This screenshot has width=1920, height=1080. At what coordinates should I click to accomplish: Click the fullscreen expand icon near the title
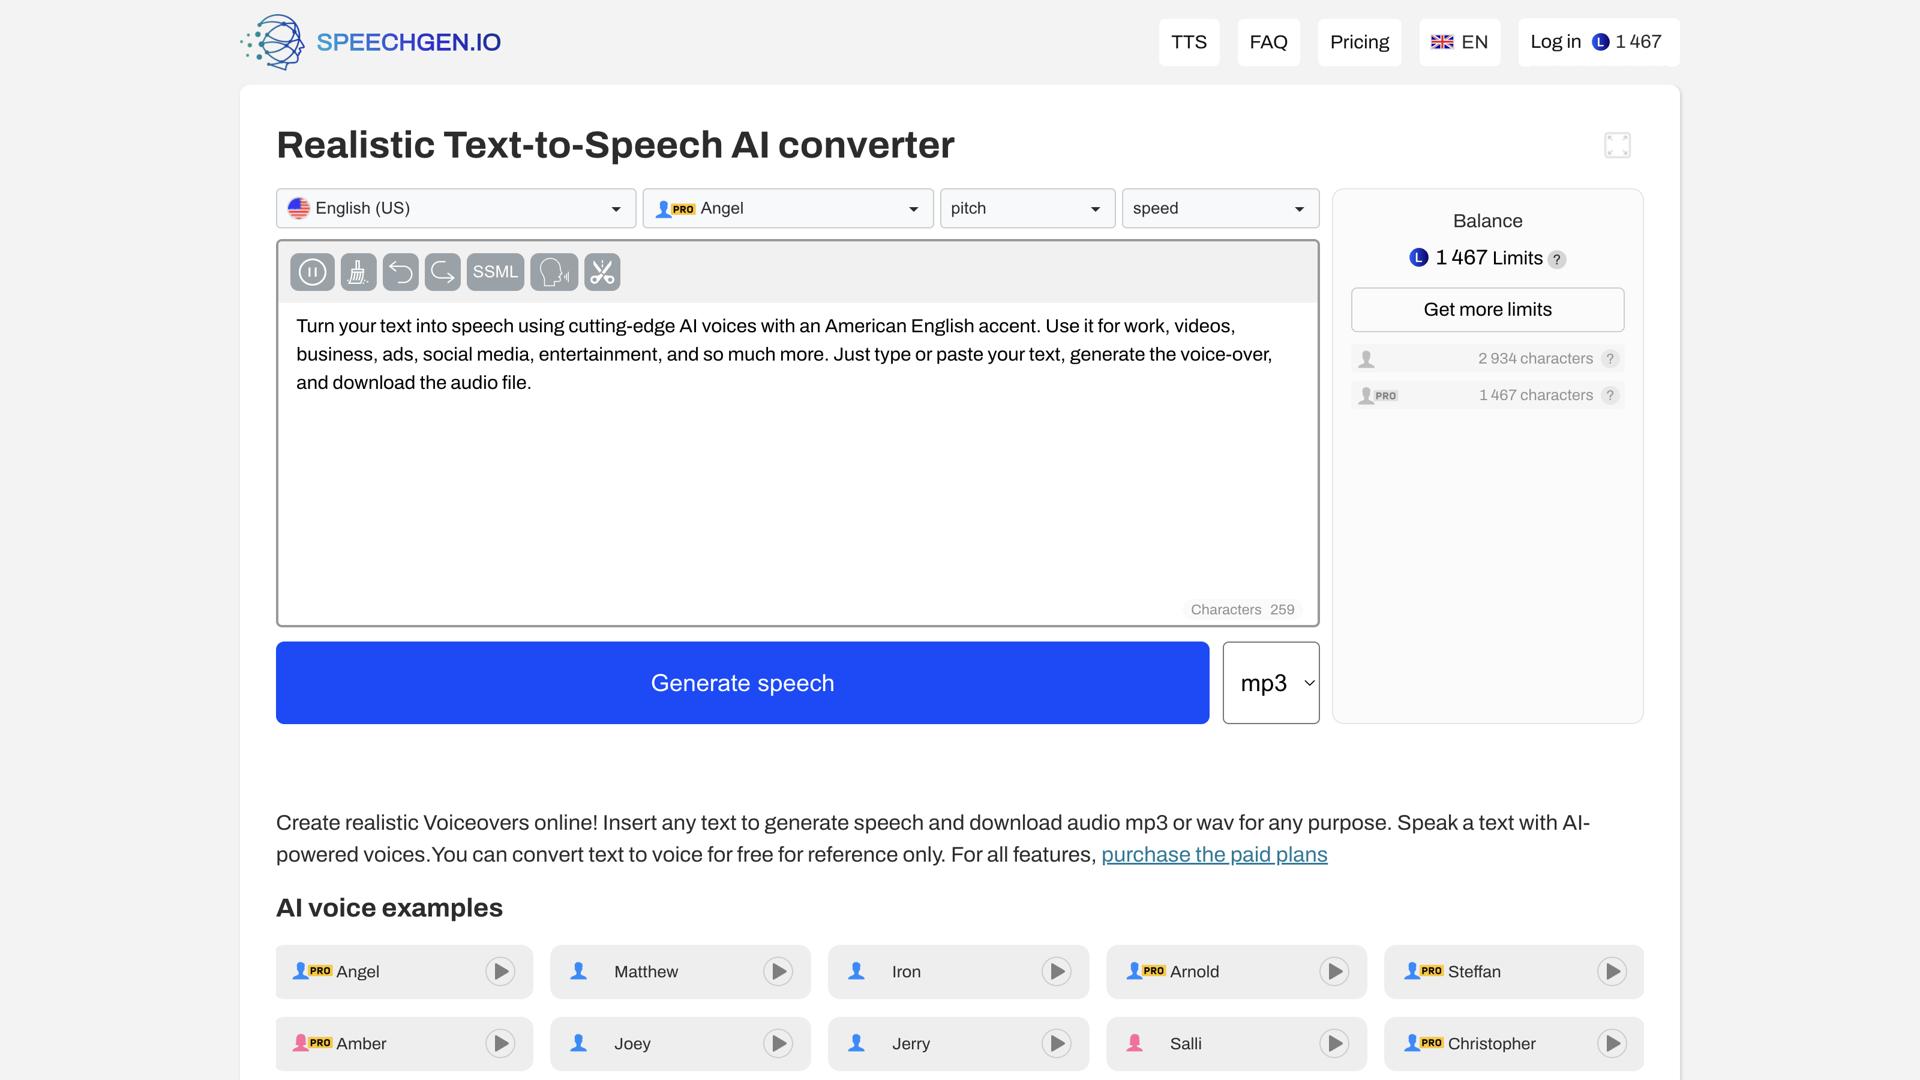coord(1618,144)
